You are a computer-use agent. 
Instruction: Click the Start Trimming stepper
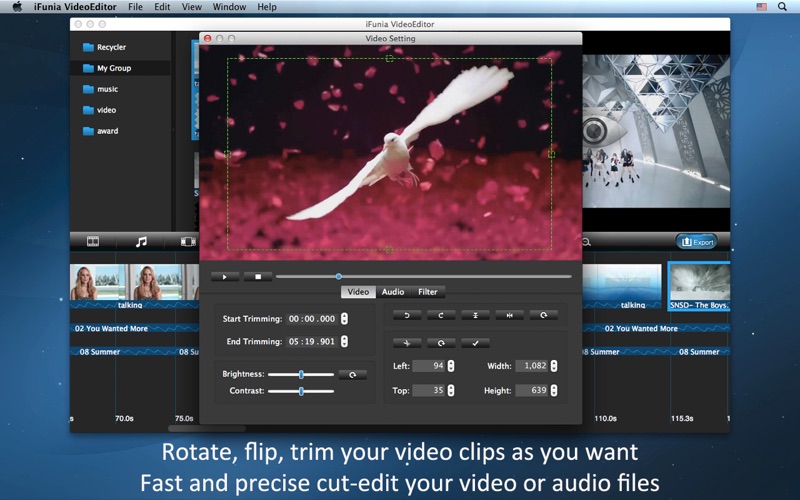click(344, 318)
